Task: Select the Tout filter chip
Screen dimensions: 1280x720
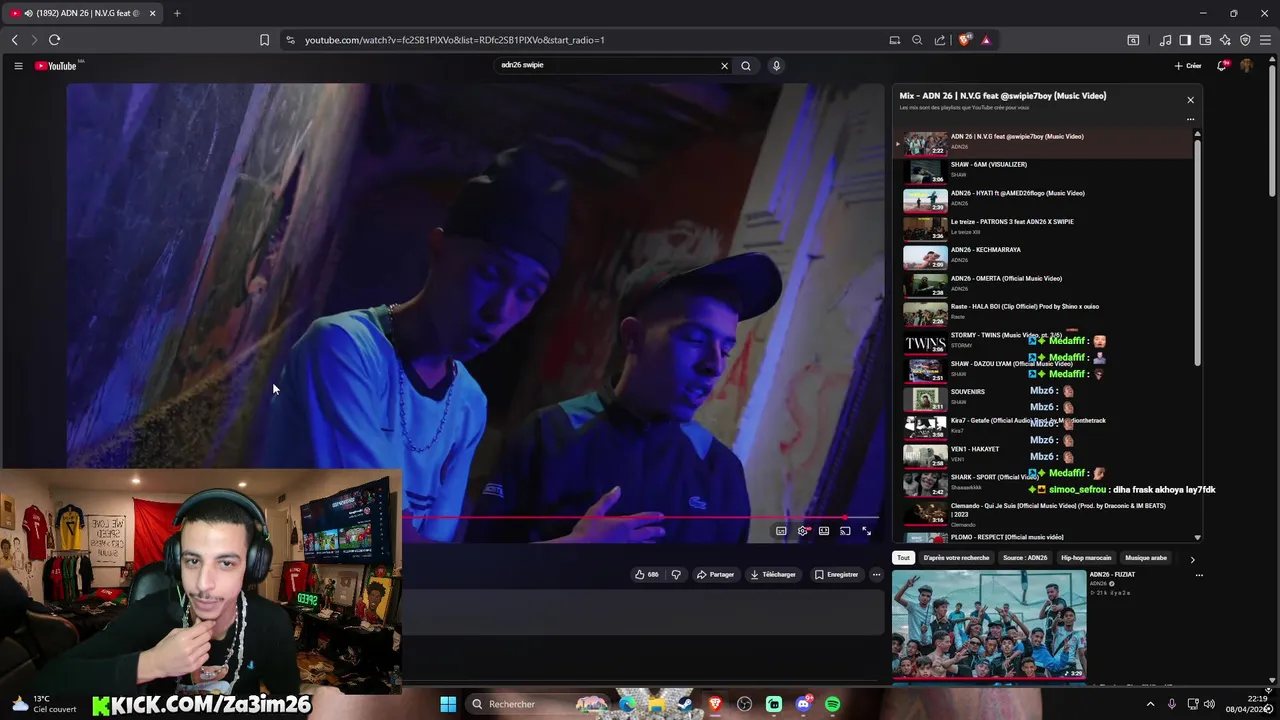Action: pyautogui.click(x=903, y=558)
